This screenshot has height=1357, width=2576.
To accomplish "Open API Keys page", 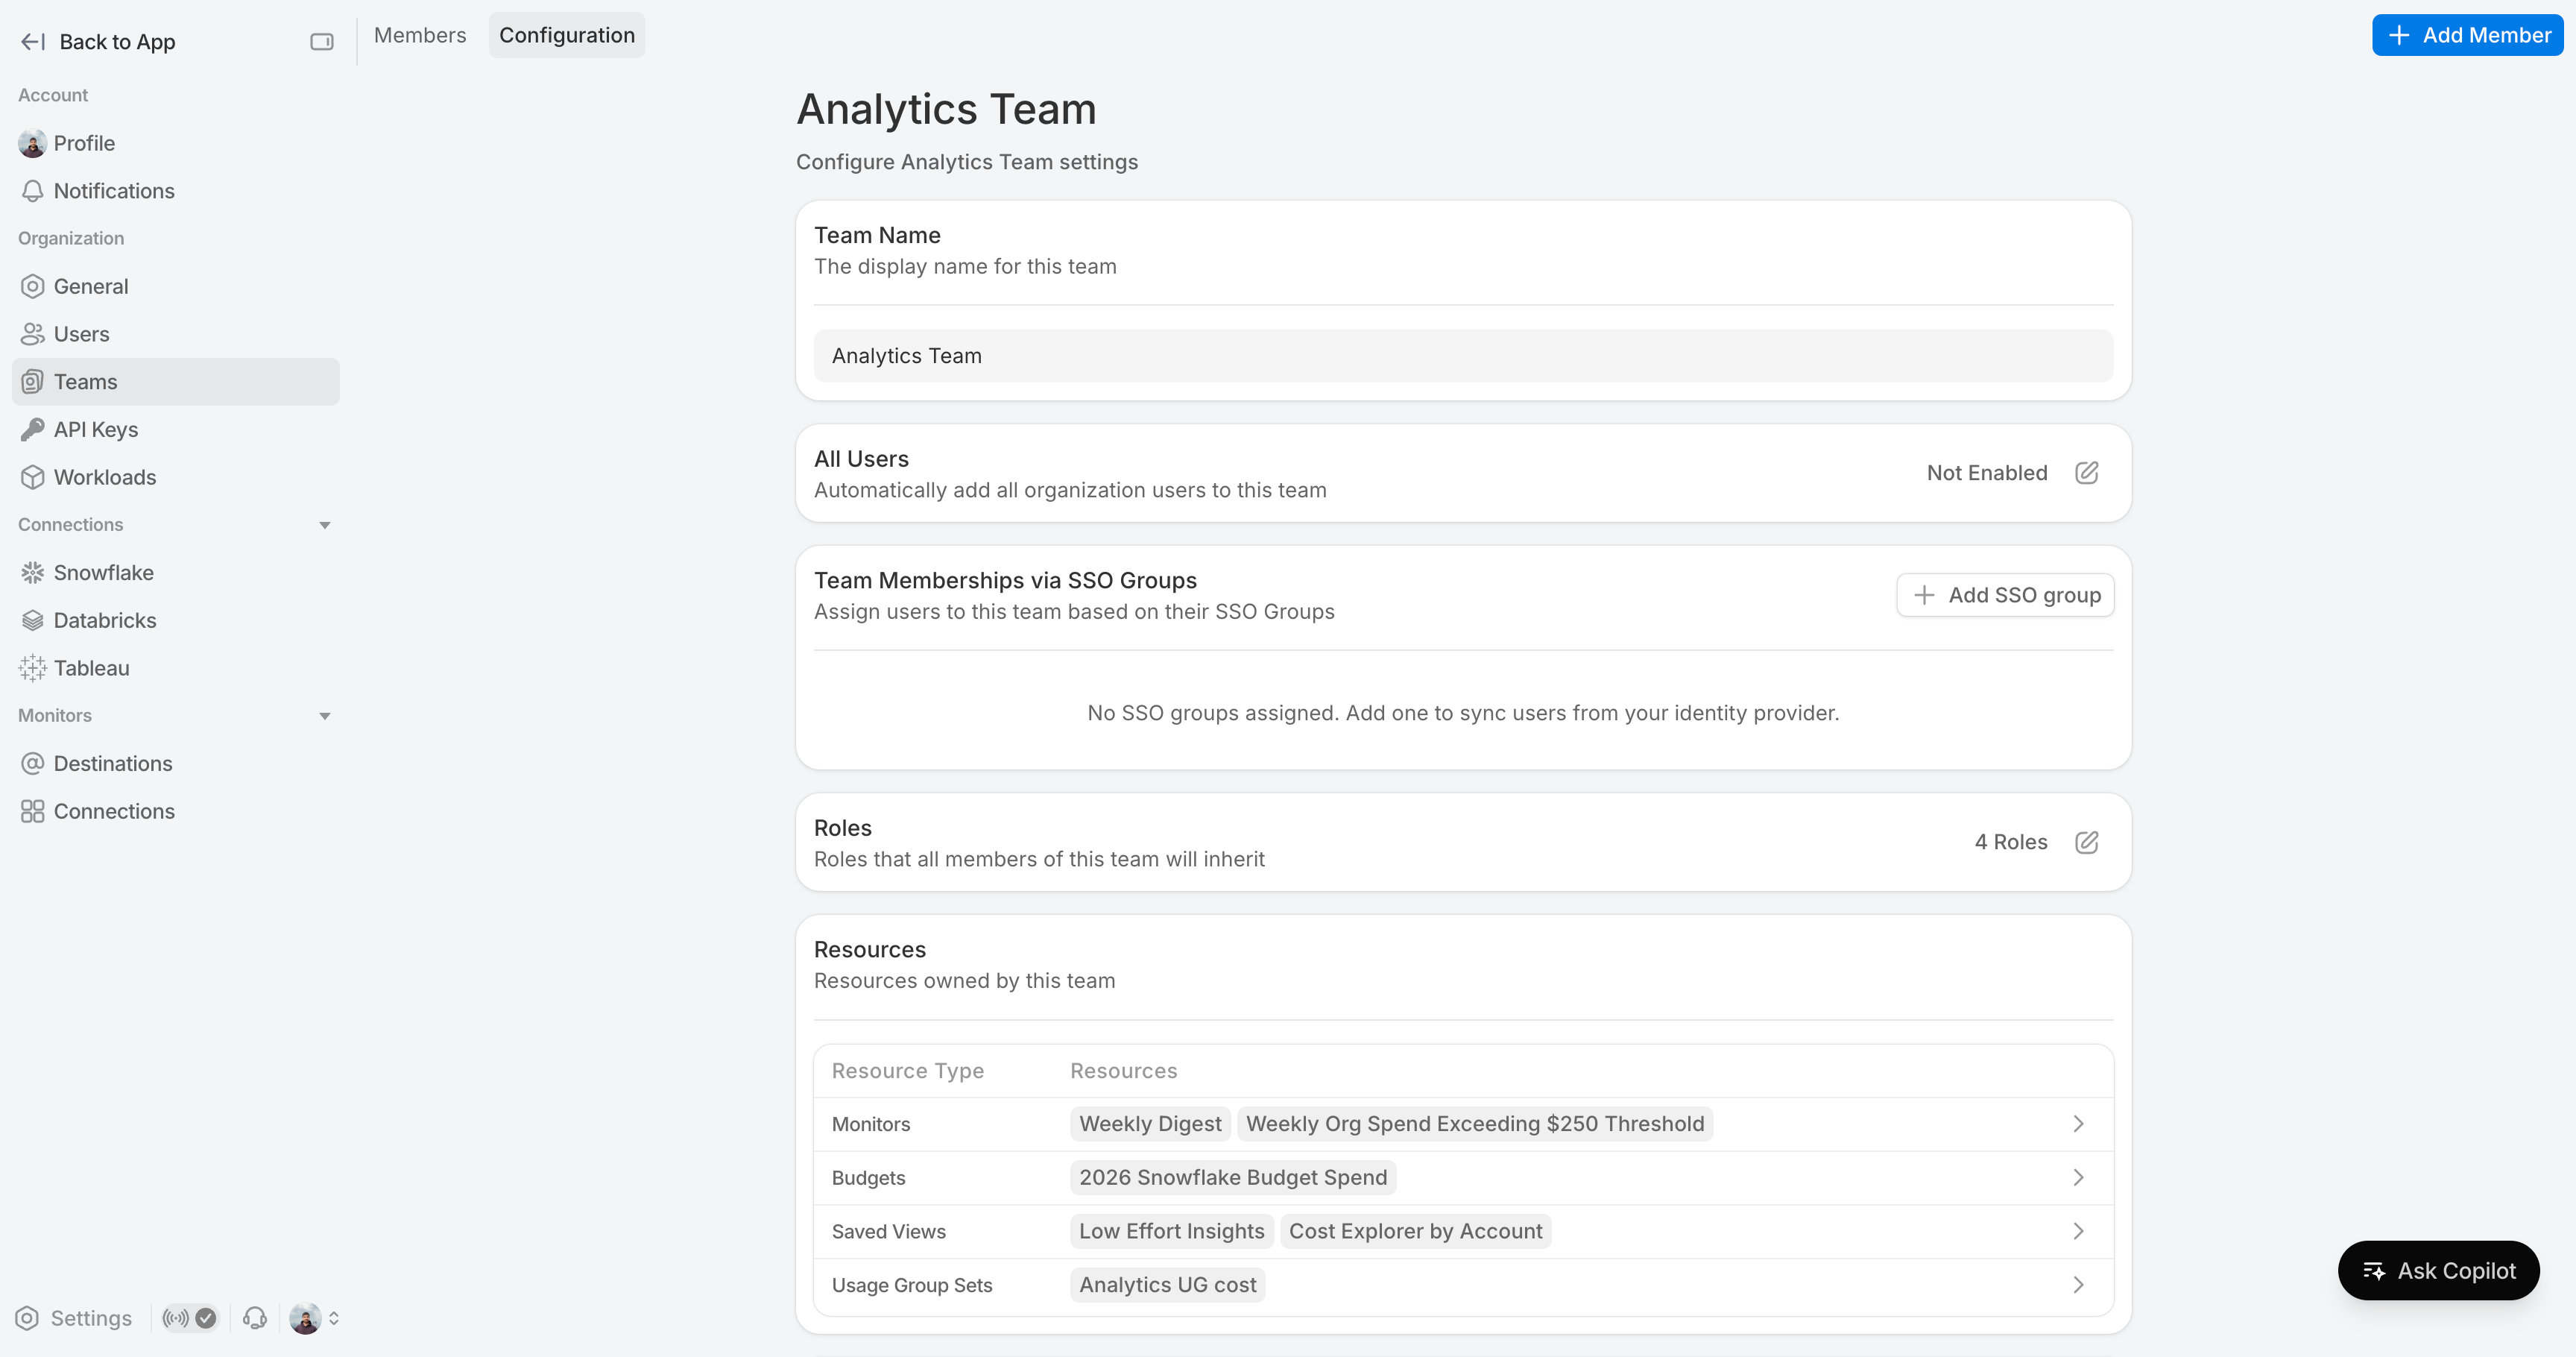I will (x=95, y=430).
